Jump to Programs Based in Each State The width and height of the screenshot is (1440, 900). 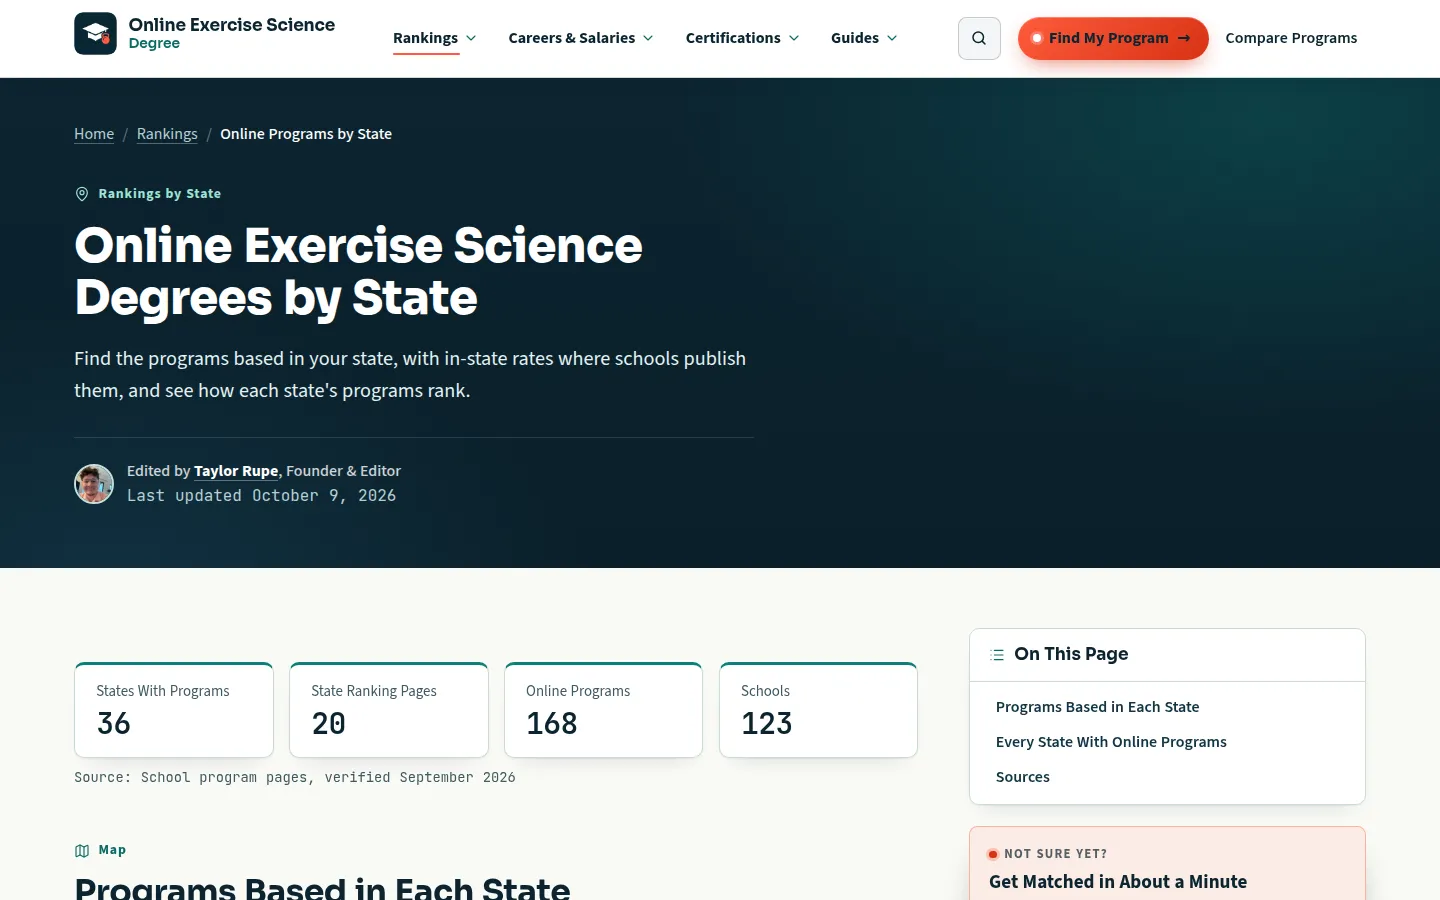tap(1097, 707)
